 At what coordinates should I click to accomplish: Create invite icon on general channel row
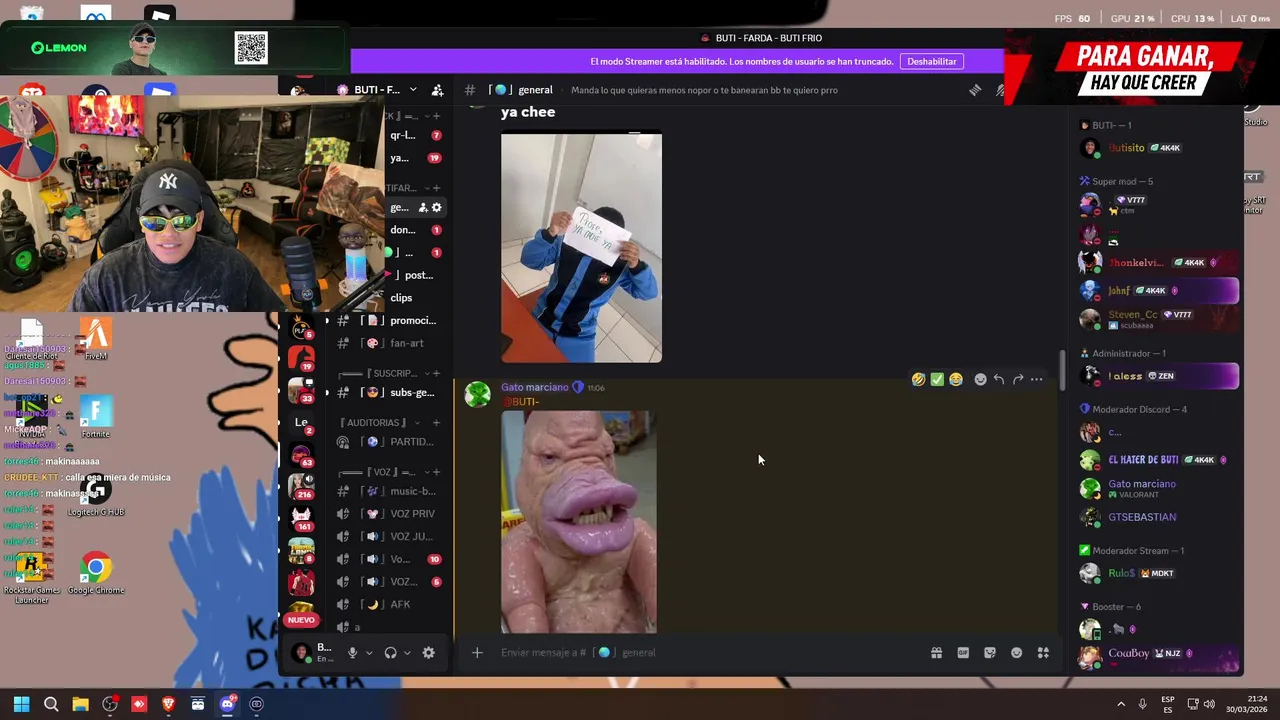coord(423,208)
